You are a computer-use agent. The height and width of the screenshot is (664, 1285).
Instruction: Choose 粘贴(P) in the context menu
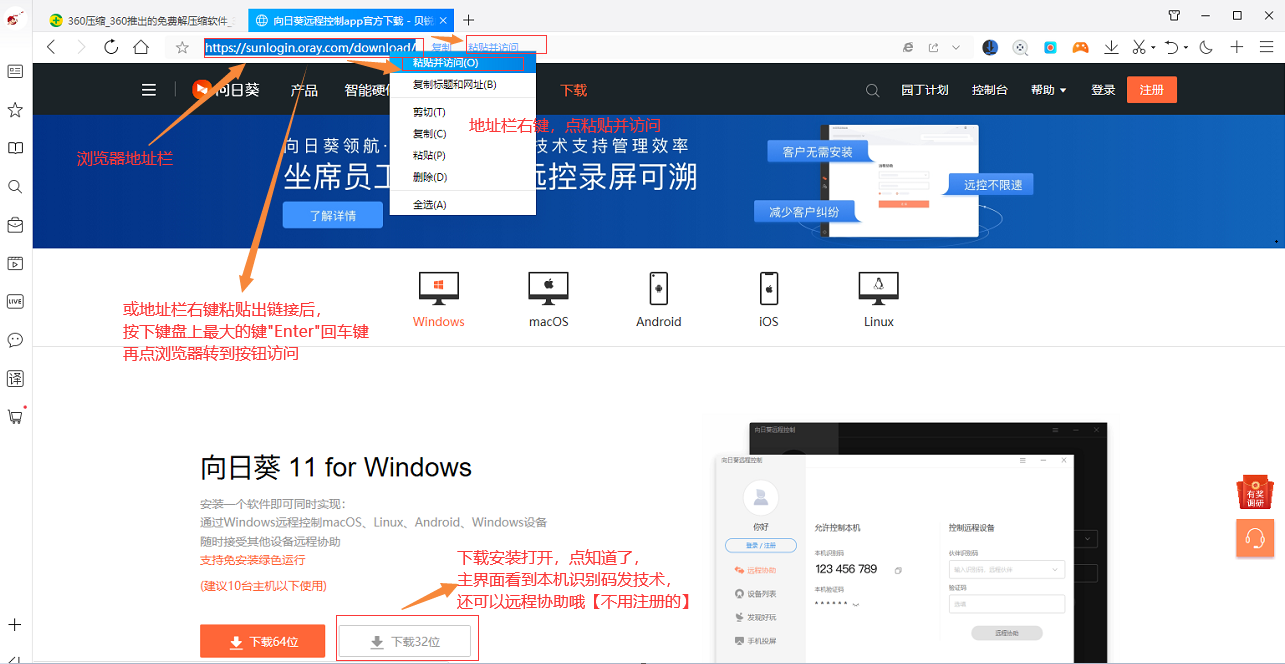tap(462, 155)
